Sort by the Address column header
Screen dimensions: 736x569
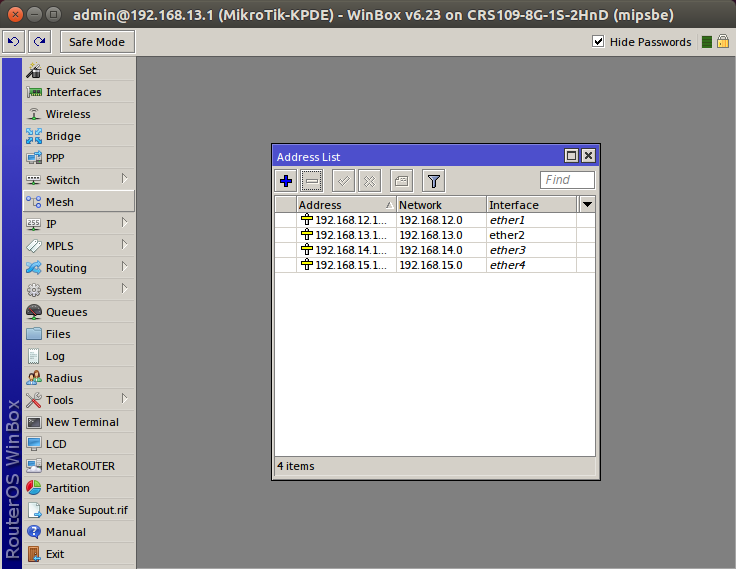(x=346, y=205)
